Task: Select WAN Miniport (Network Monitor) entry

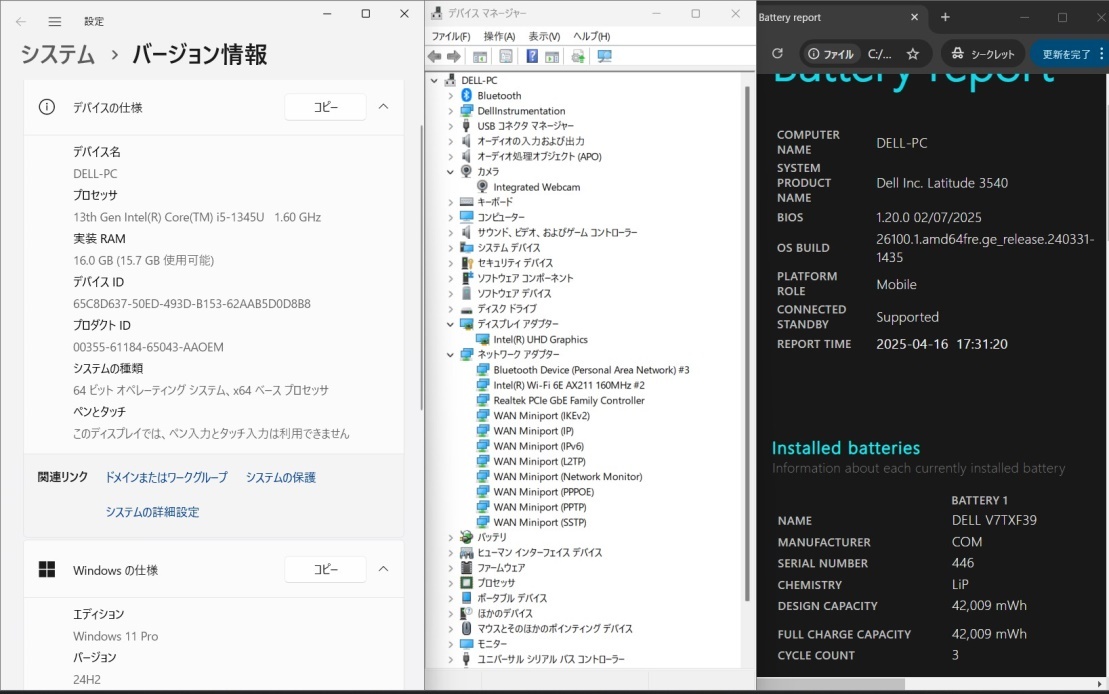Action: 568,477
